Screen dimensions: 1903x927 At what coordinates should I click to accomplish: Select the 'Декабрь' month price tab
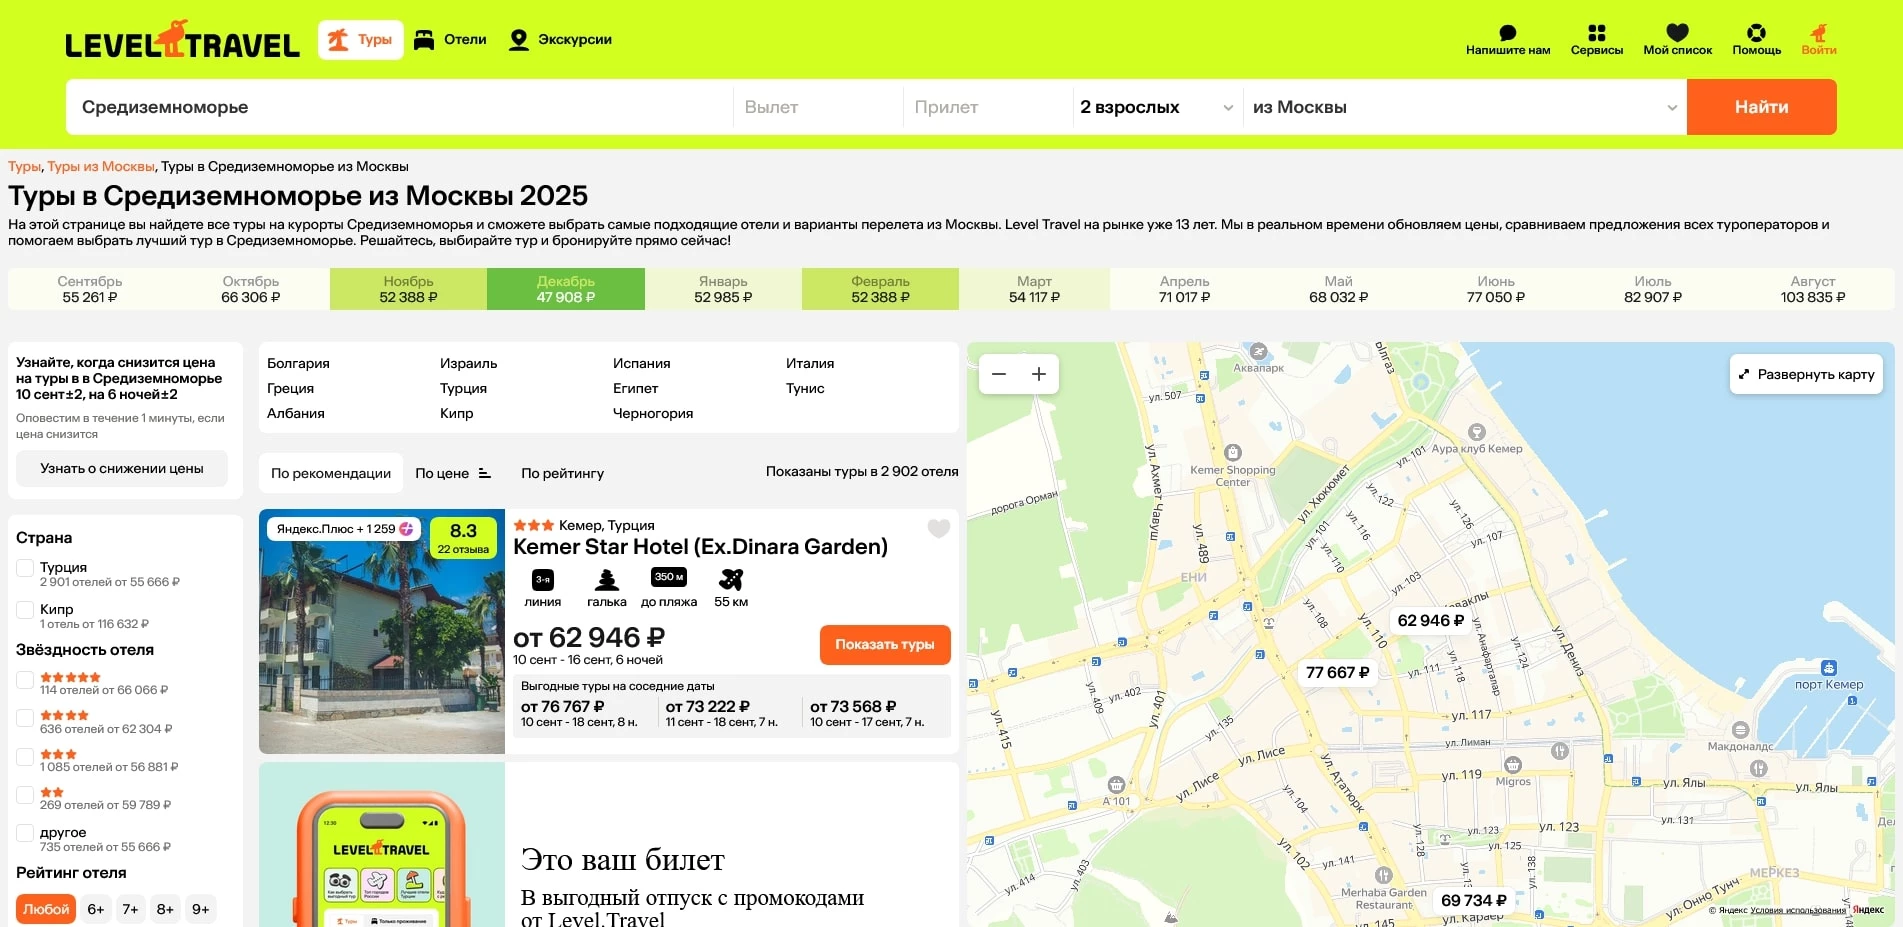click(566, 289)
